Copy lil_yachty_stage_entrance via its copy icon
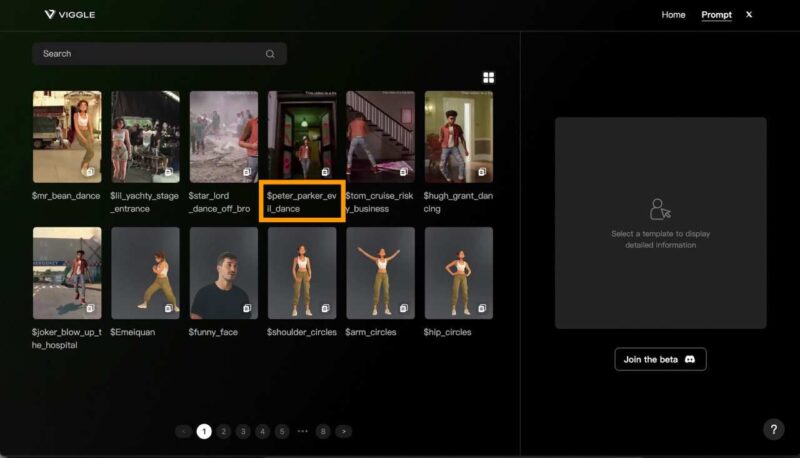Image resolution: width=800 pixels, height=458 pixels. (169, 172)
